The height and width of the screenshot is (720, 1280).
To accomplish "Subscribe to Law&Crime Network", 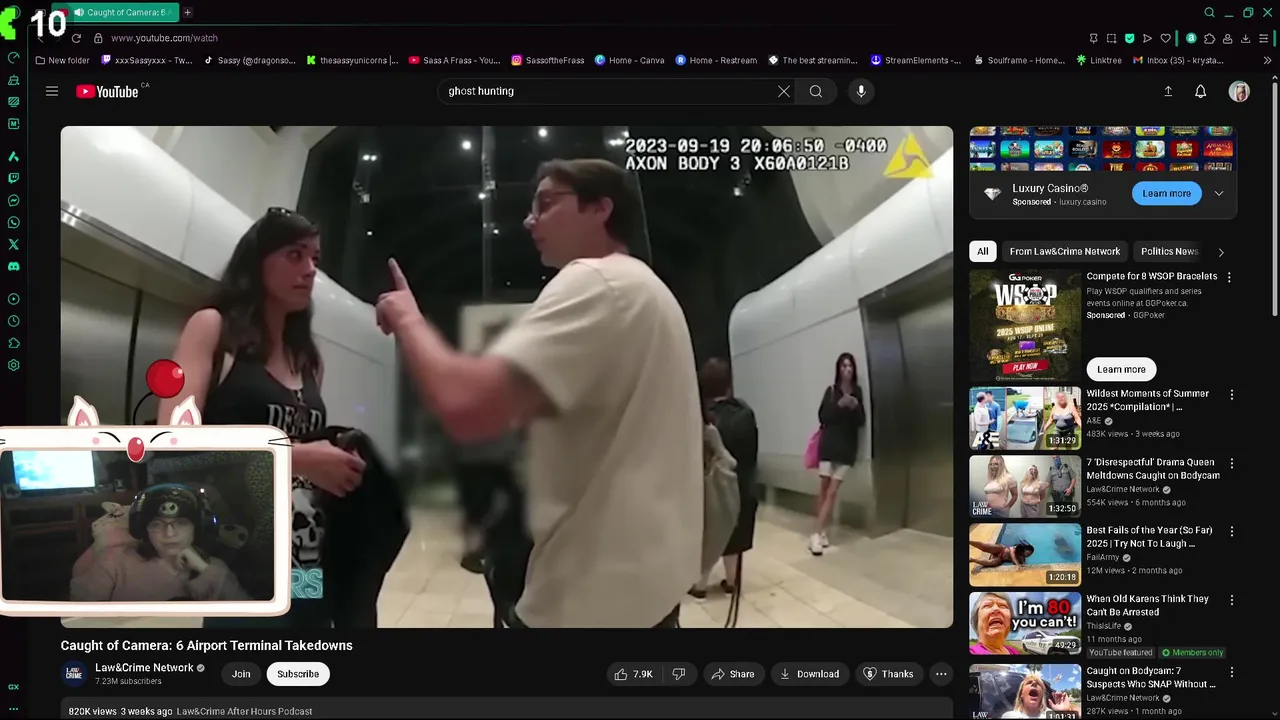I will [x=298, y=674].
